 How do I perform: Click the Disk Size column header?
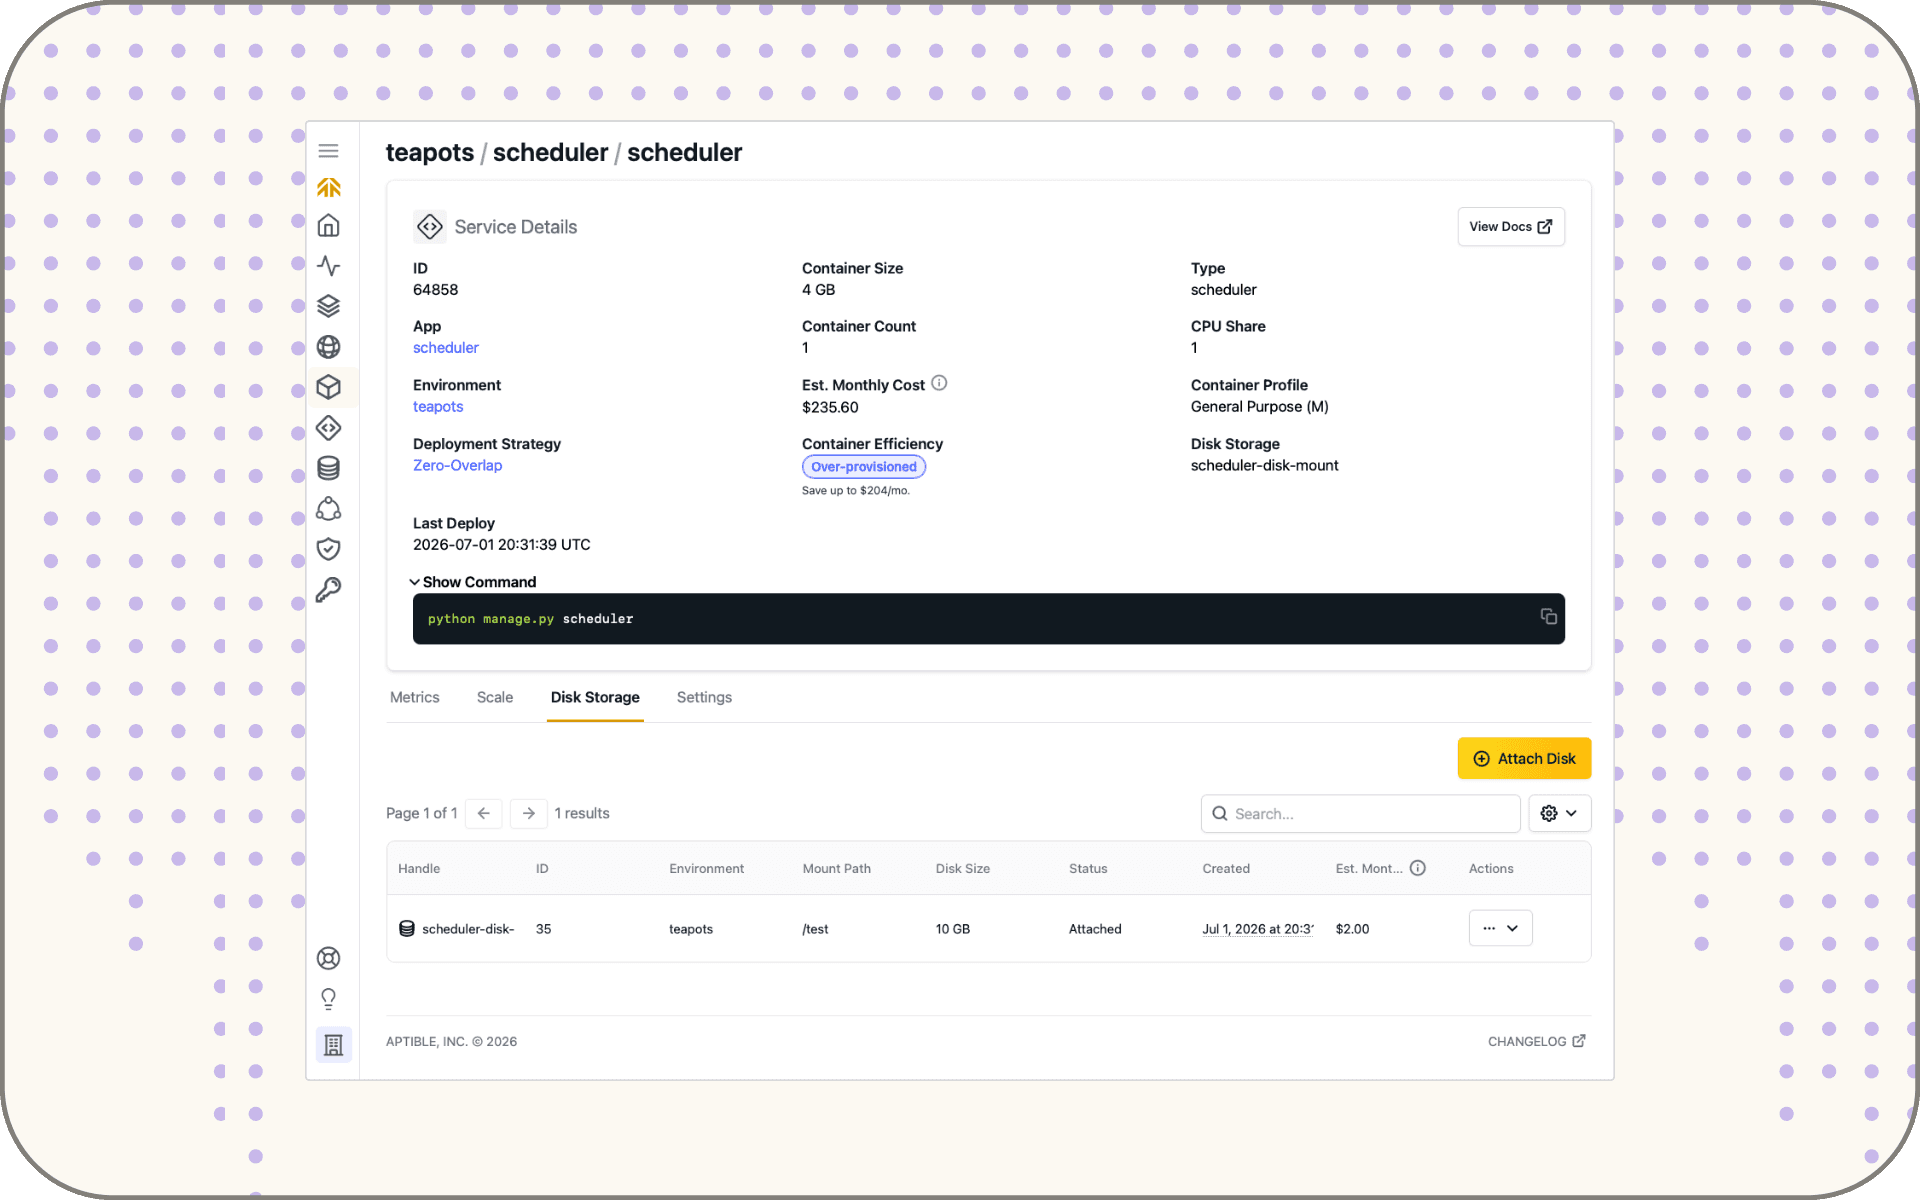[963, 868]
